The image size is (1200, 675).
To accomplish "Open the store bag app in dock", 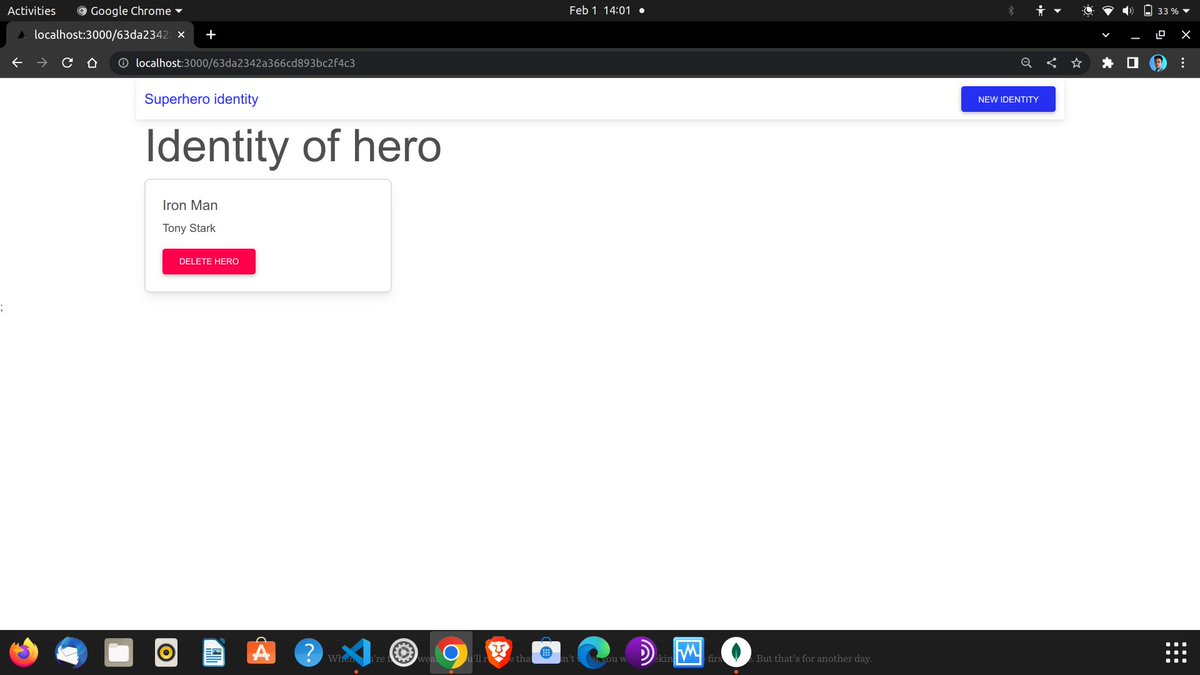I will pyautogui.click(x=546, y=653).
